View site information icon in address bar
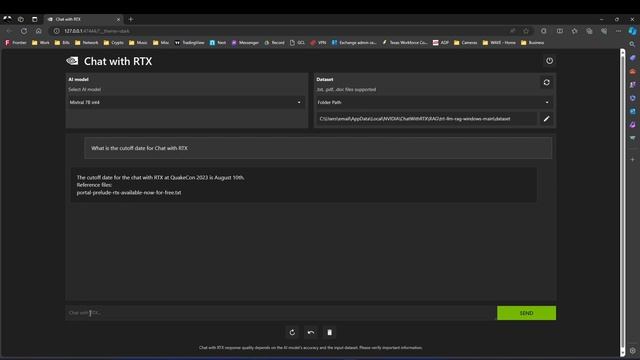 (56, 31)
